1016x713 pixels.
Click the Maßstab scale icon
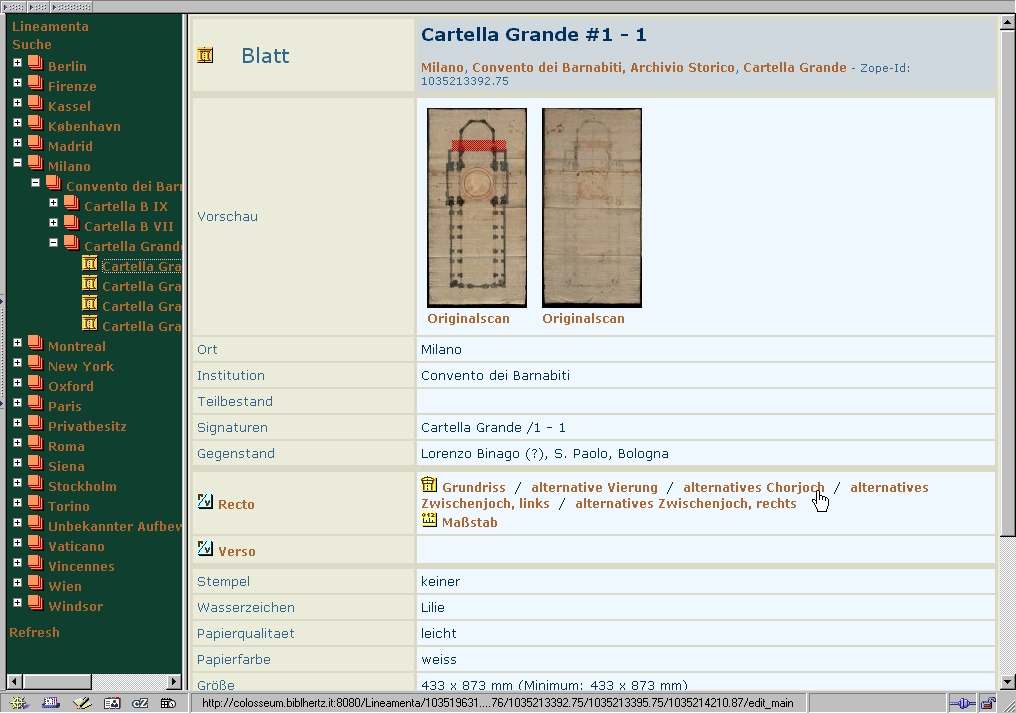[429, 521]
